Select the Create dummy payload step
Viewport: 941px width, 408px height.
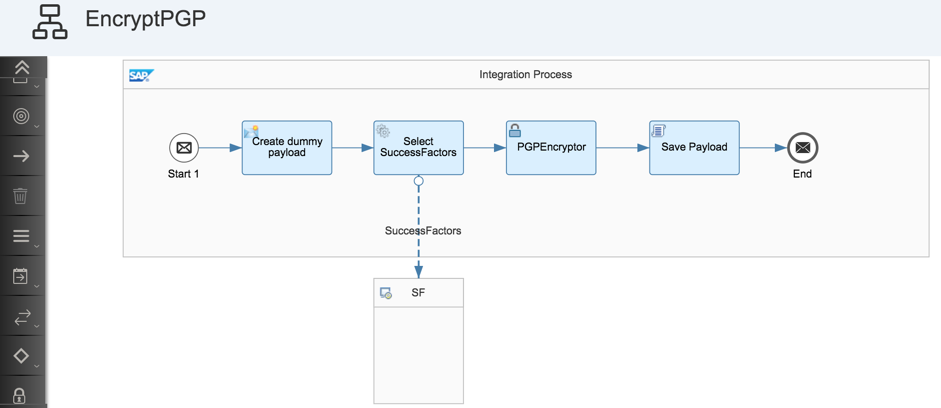[x=287, y=148]
